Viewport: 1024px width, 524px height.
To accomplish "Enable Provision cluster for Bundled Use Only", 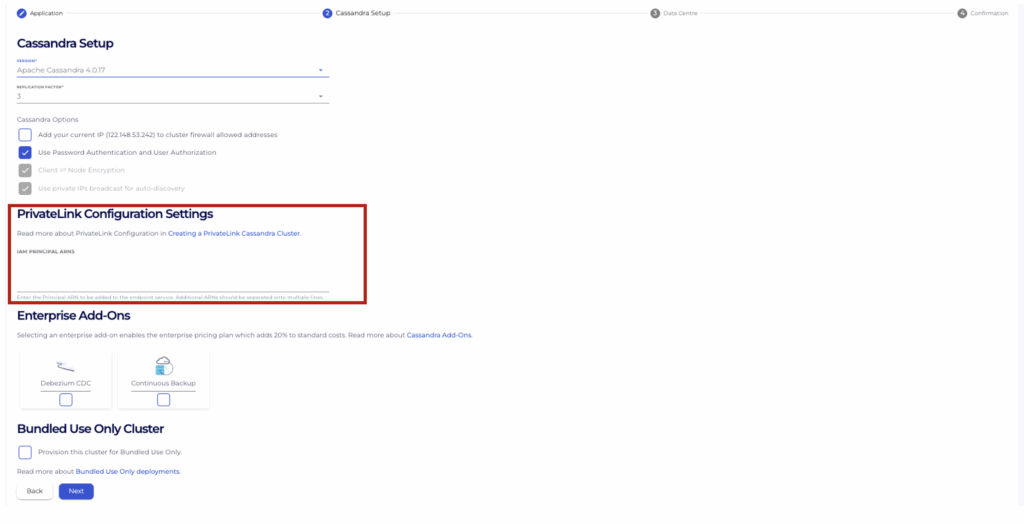I will pyautogui.click(x=25, y=452).
